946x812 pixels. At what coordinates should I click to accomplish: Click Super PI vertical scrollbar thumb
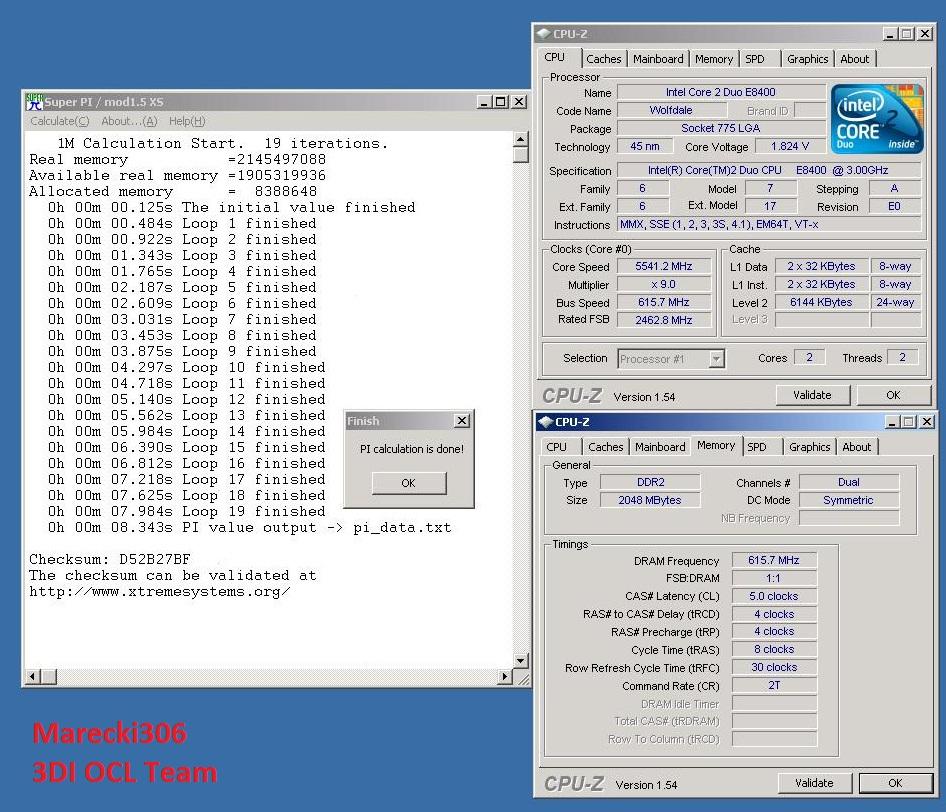(521, 155)
